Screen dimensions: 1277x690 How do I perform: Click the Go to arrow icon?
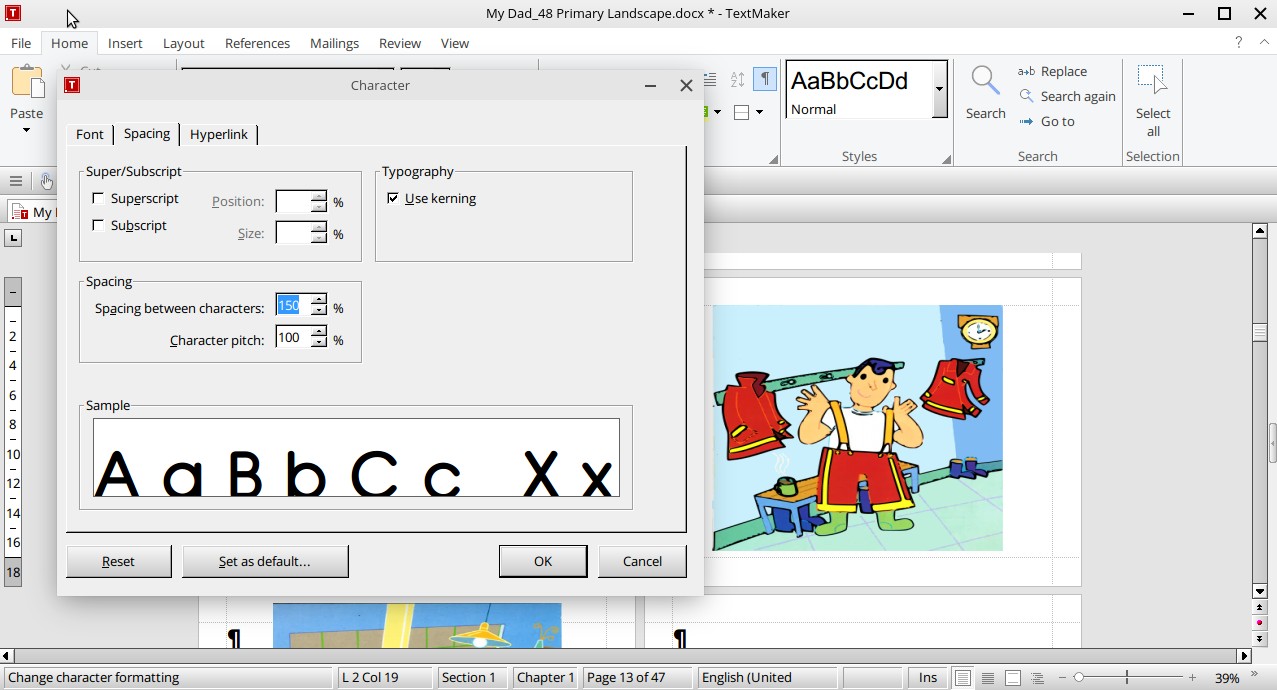(x=1026, y=122)
